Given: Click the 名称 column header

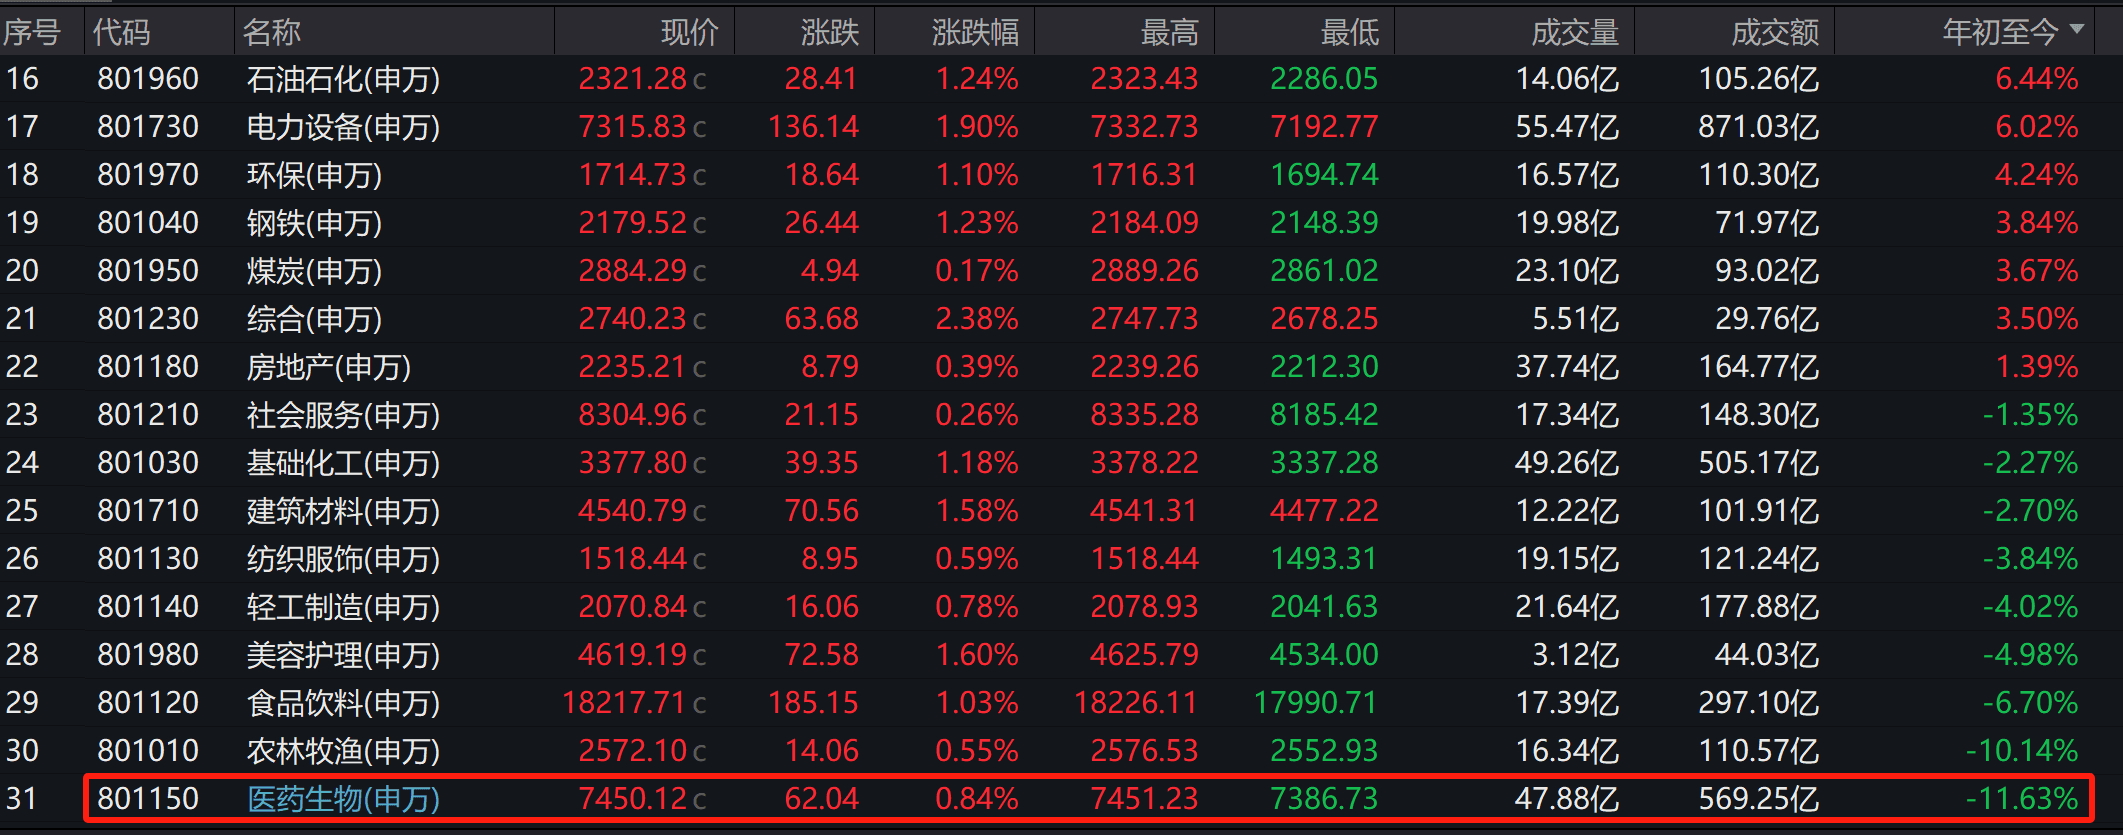Looking at the screenshot, I should click(x=272, y=32).
